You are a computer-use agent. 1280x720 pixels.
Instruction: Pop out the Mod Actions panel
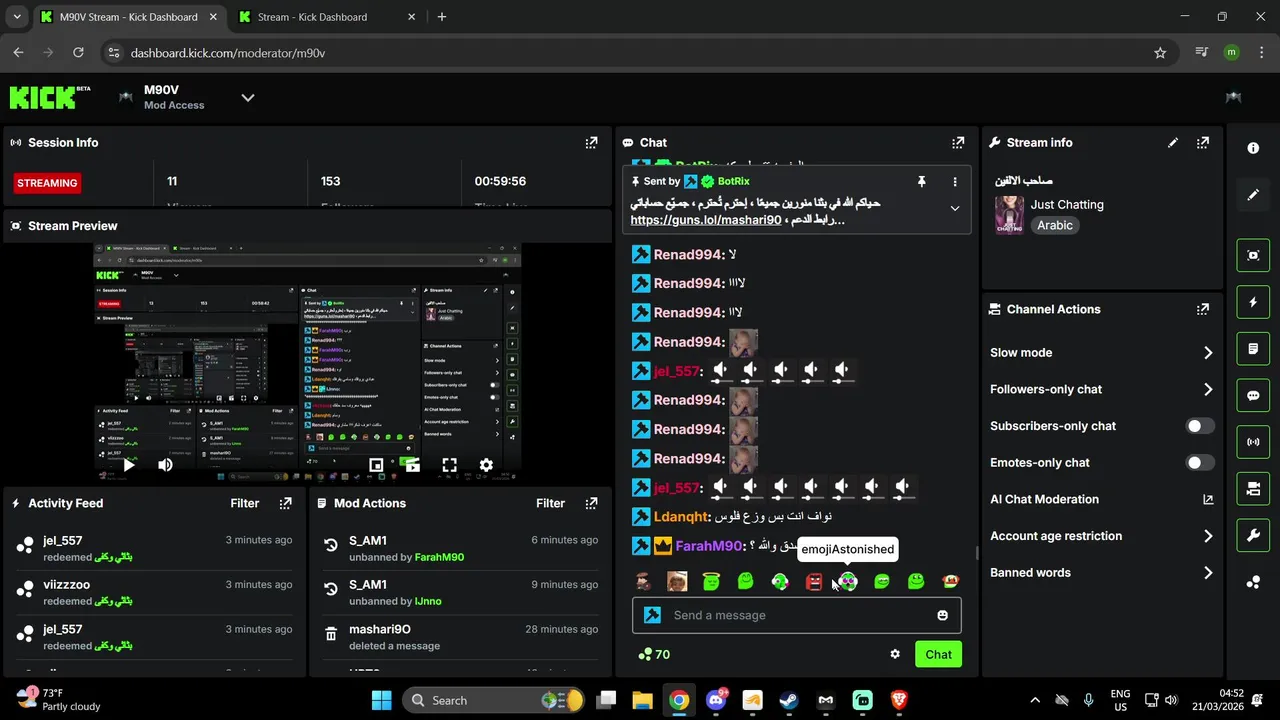coord(591,504)
